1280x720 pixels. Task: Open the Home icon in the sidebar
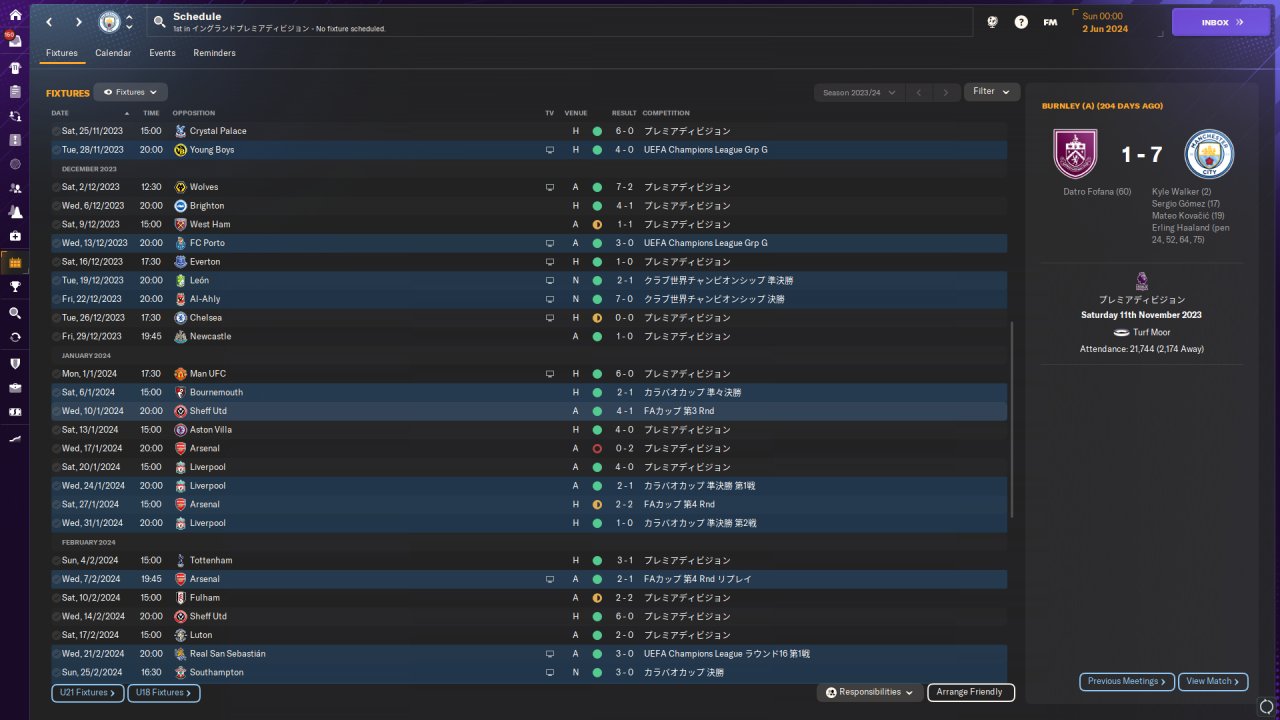click(x=14, y=15)
